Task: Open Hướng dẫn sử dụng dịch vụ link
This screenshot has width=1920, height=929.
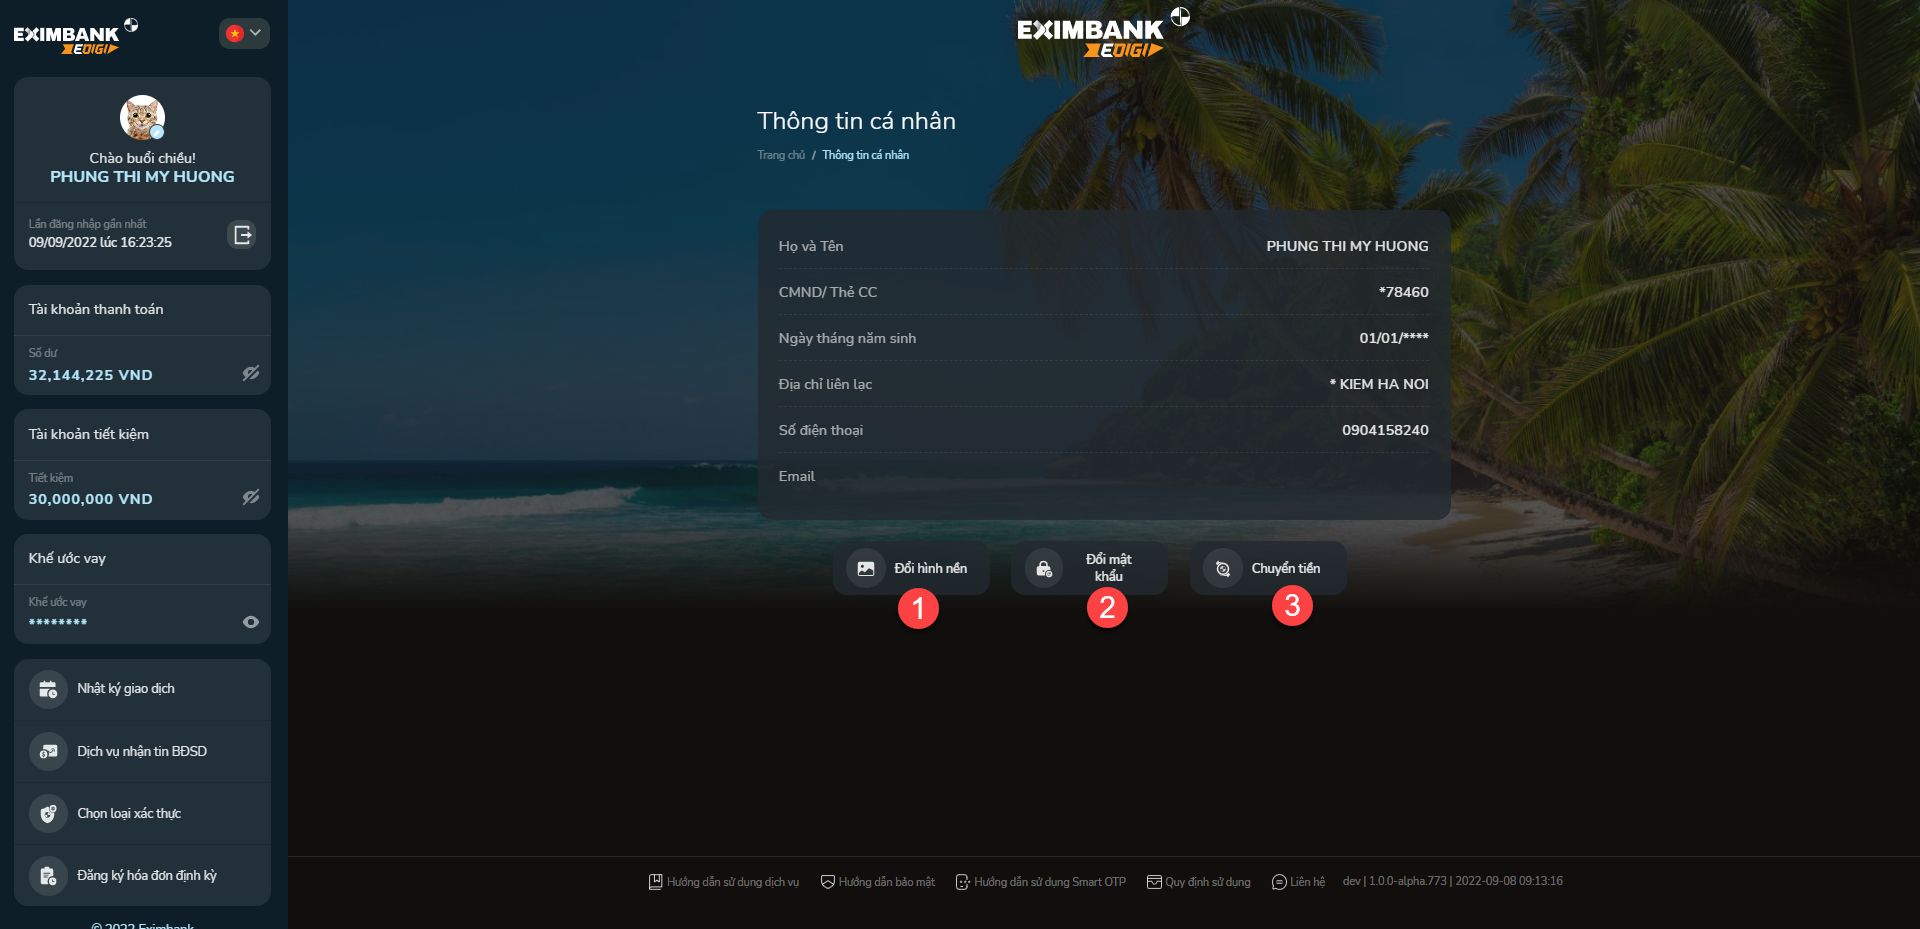Action: click(724, 882)
